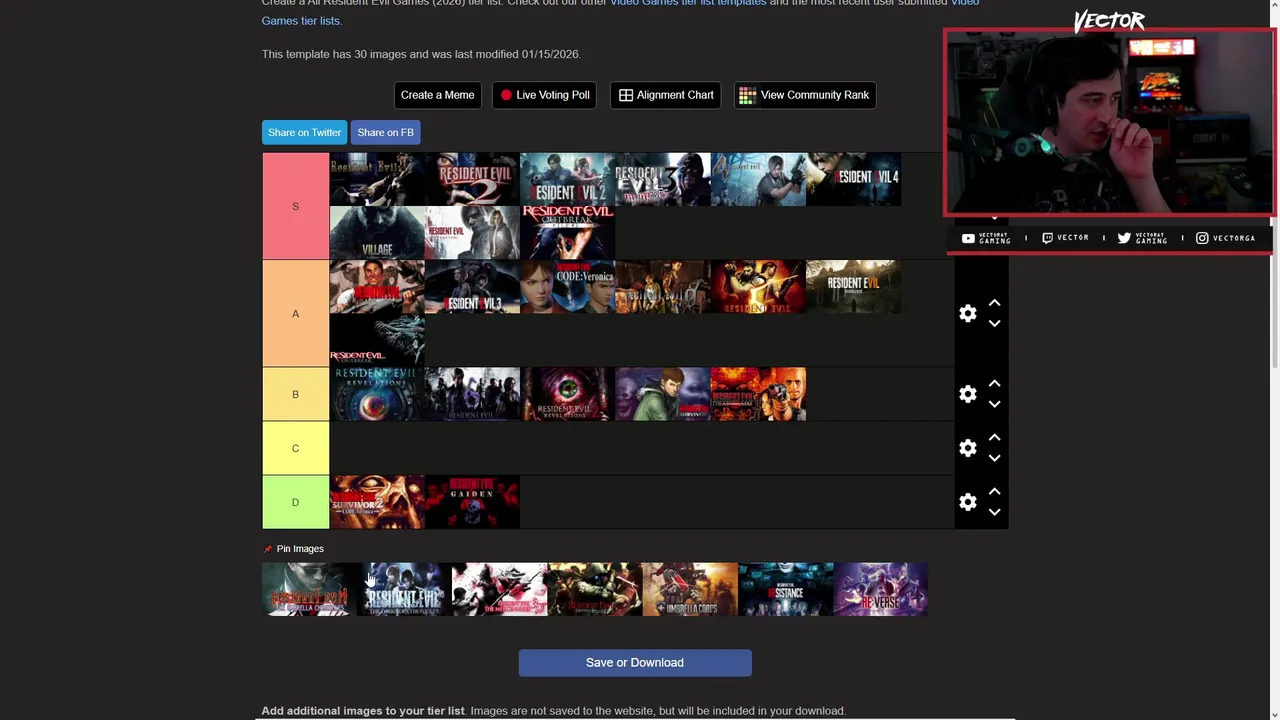View Community Rank for this template
Viewport: 1280px width, 720px height.
click(x=805, y=95)
